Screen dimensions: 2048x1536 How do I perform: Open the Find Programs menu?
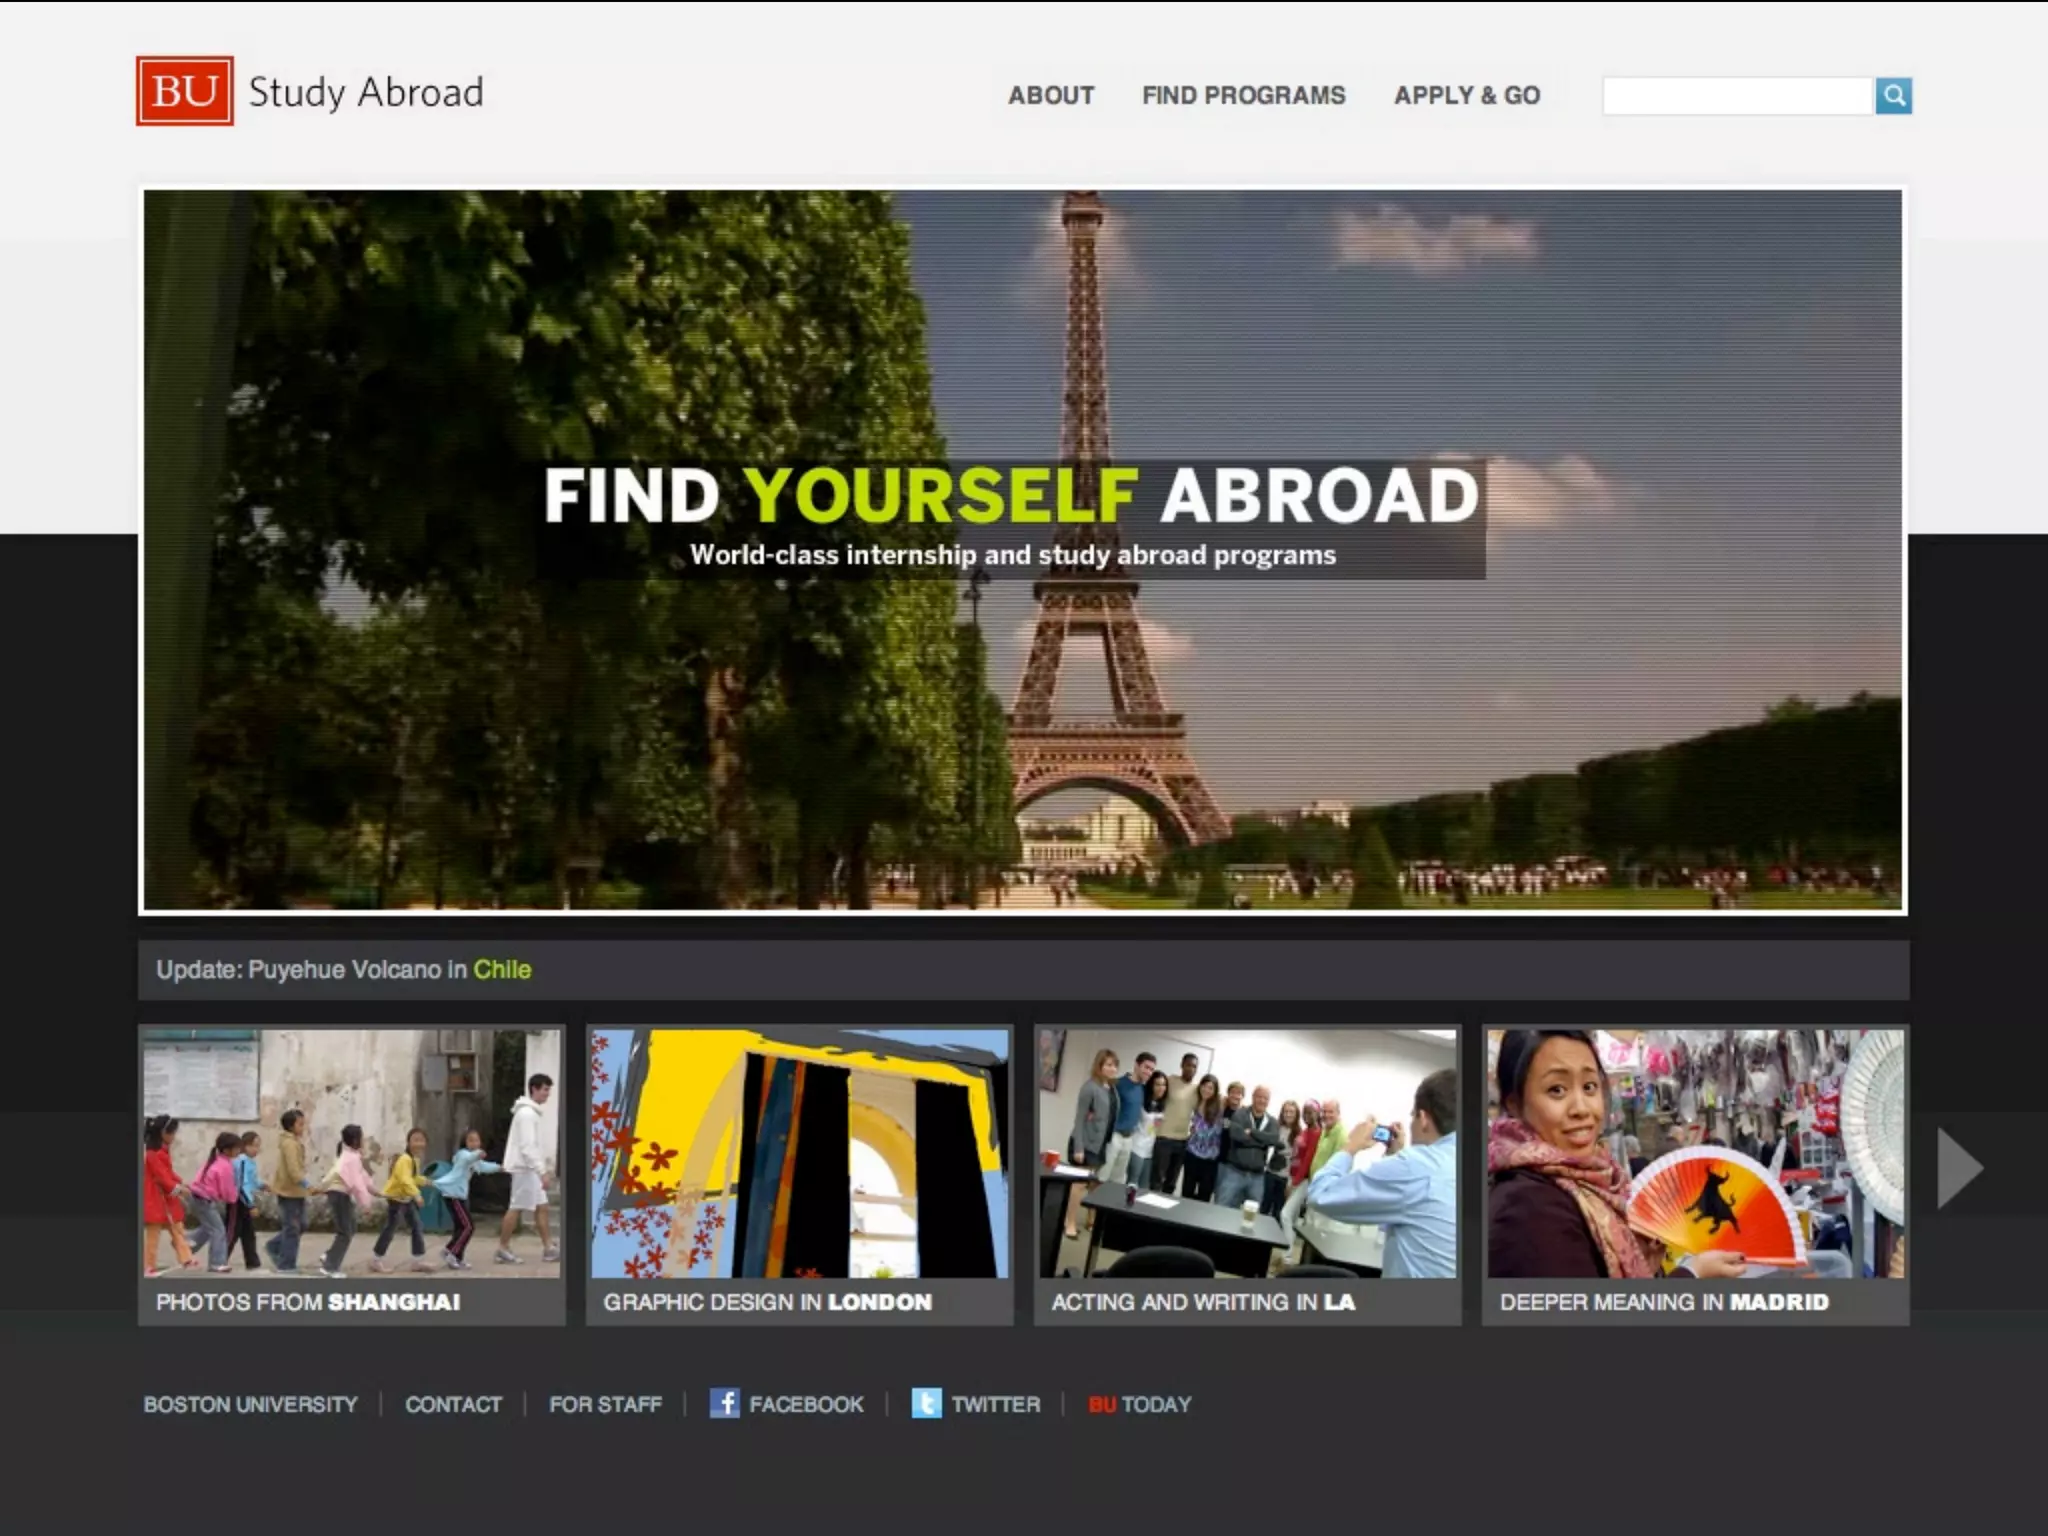(x=1243, y=95)
